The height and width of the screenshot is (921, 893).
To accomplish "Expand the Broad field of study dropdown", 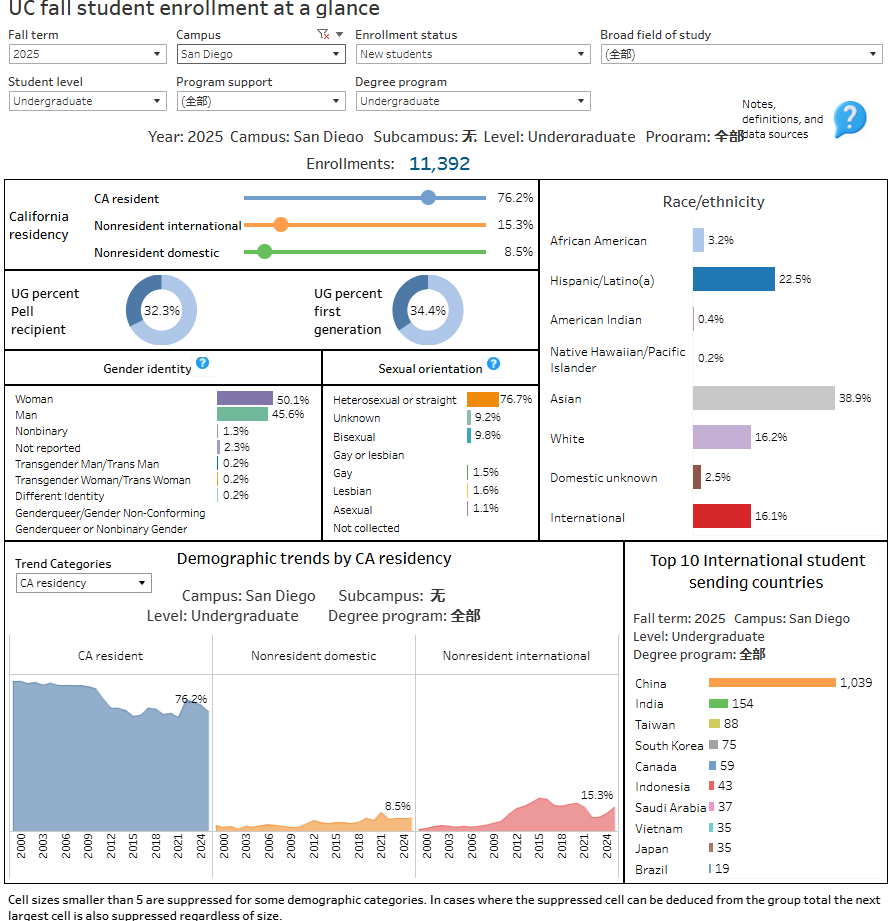I will [x=740, y=54].
